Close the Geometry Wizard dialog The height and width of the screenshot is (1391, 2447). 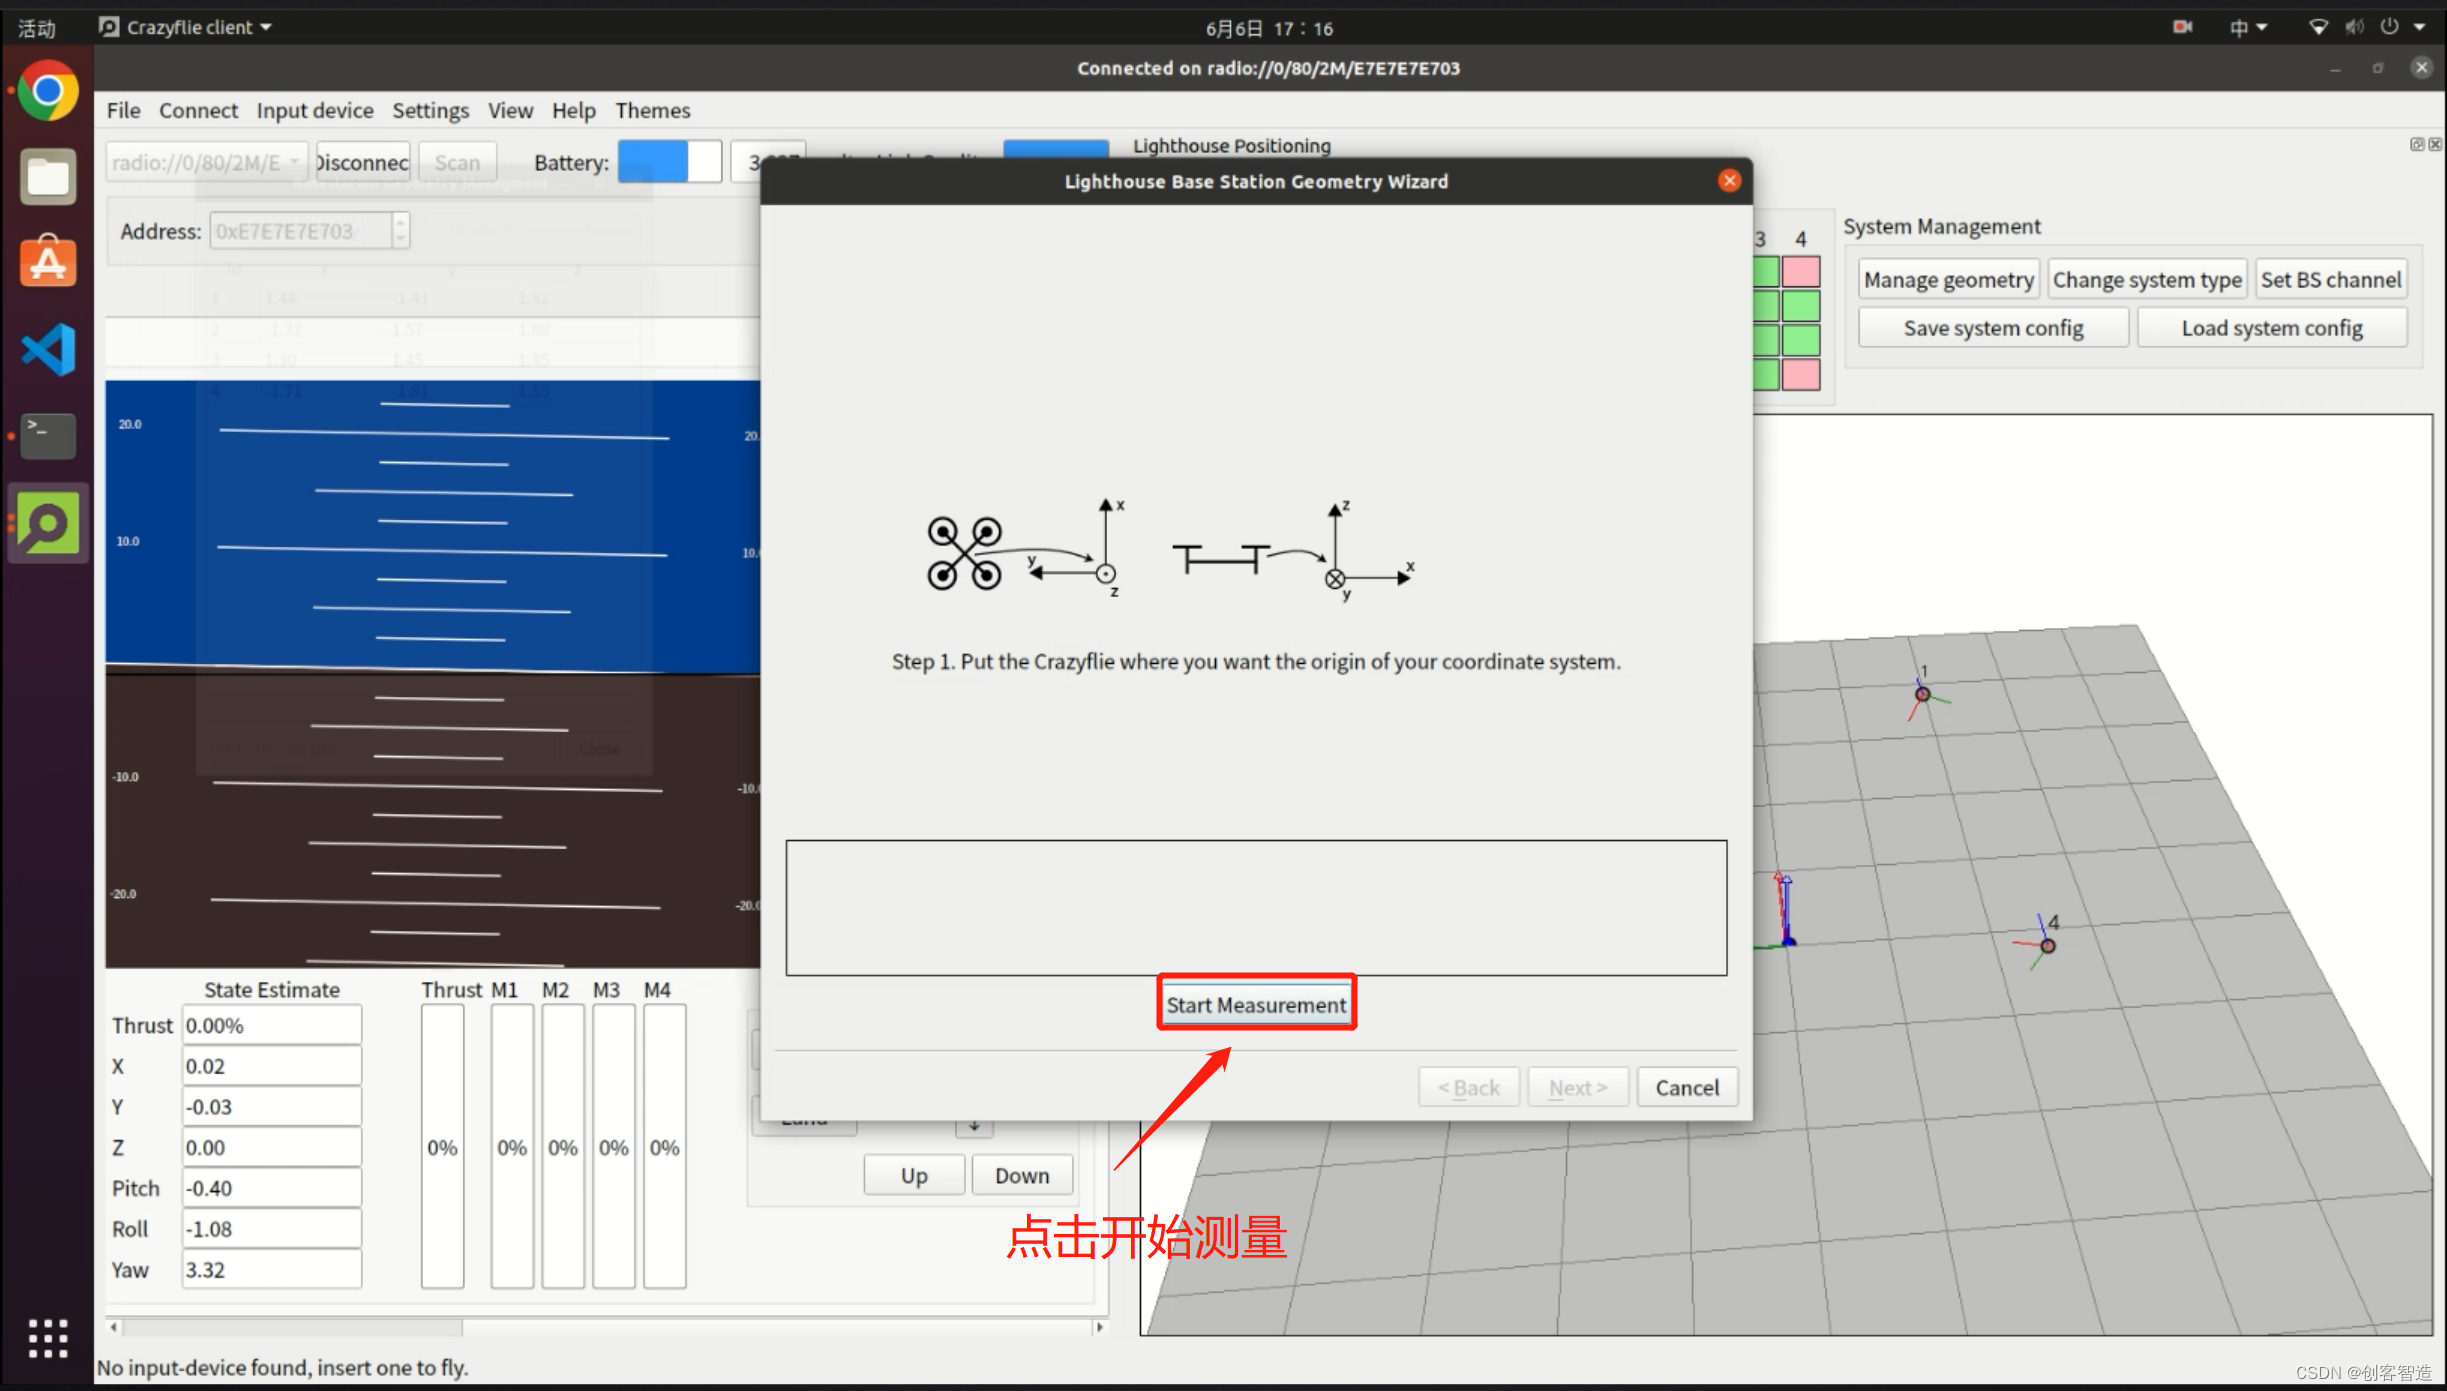click(1729, 181)
